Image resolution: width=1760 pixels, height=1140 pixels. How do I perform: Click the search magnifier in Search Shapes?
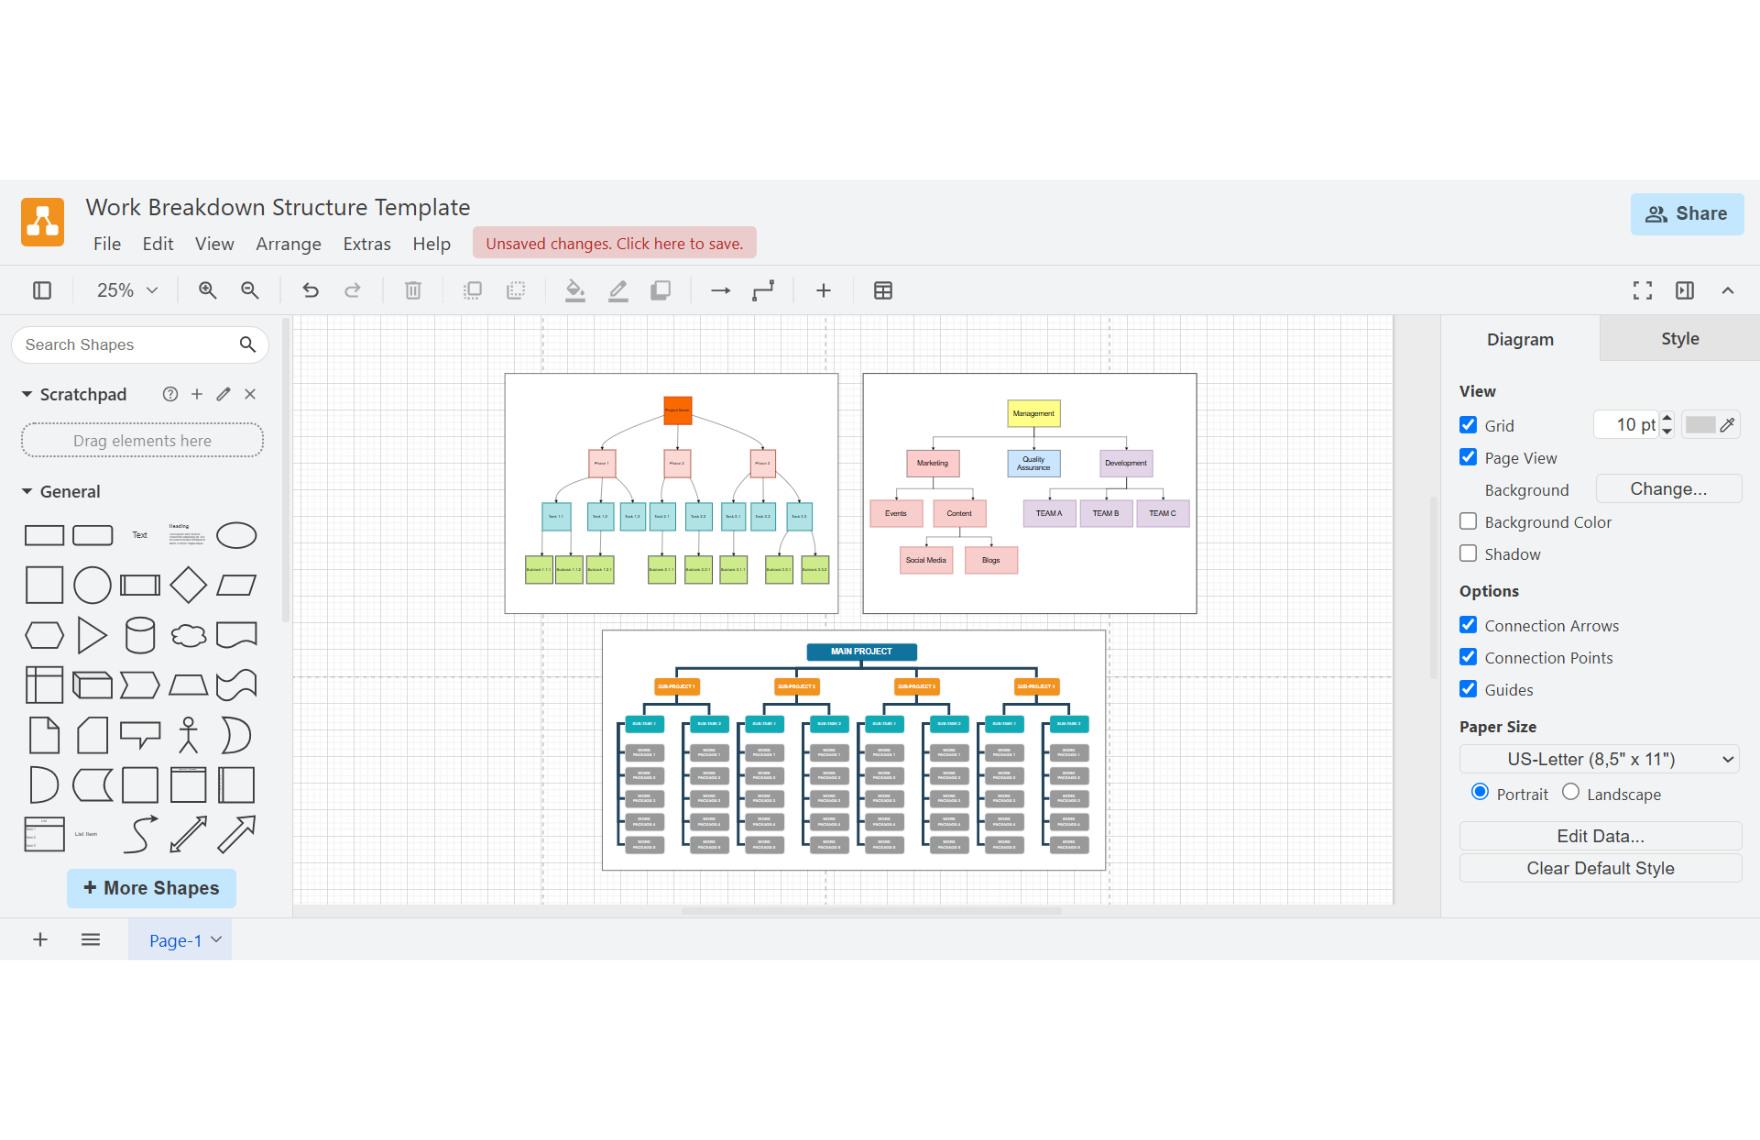coord(248,345)
